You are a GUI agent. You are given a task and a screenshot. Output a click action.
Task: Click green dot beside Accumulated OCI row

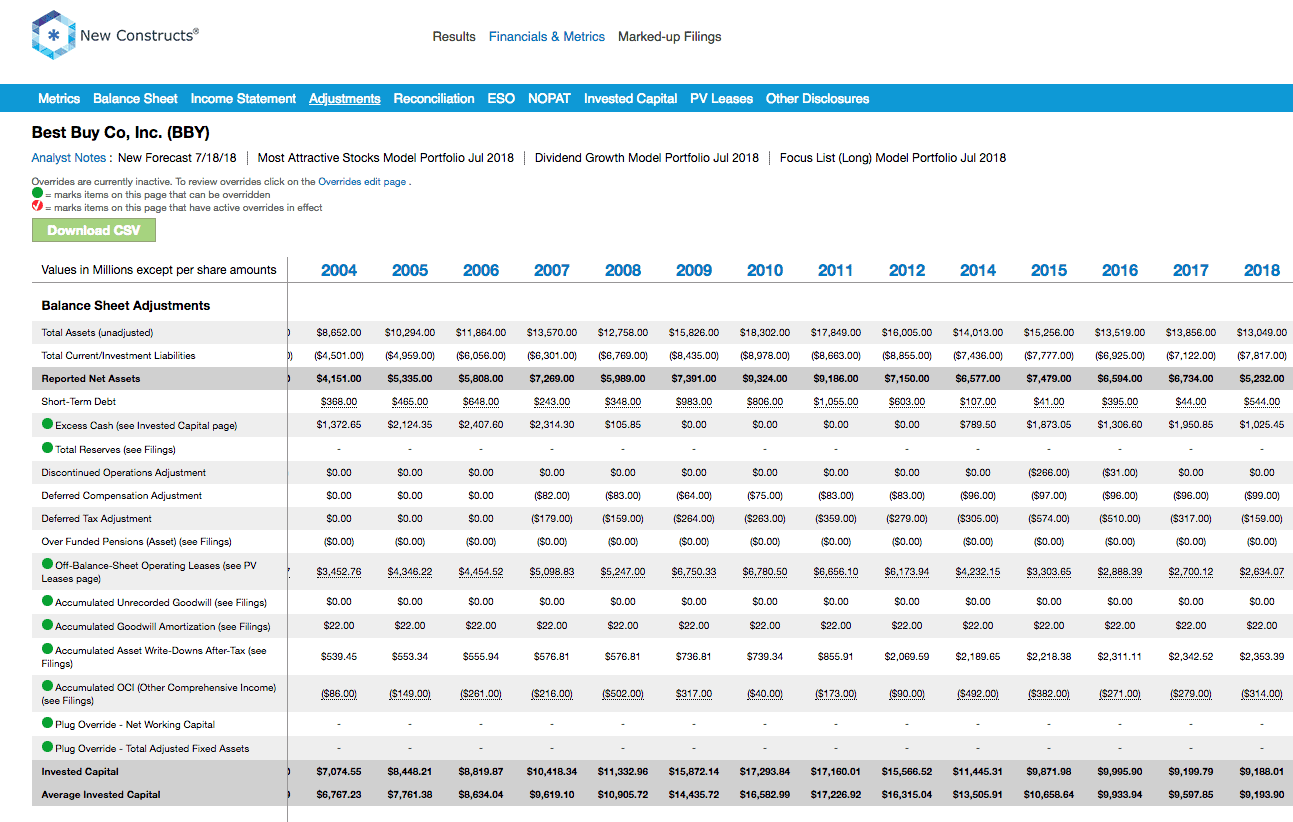(x=47, y=687)
